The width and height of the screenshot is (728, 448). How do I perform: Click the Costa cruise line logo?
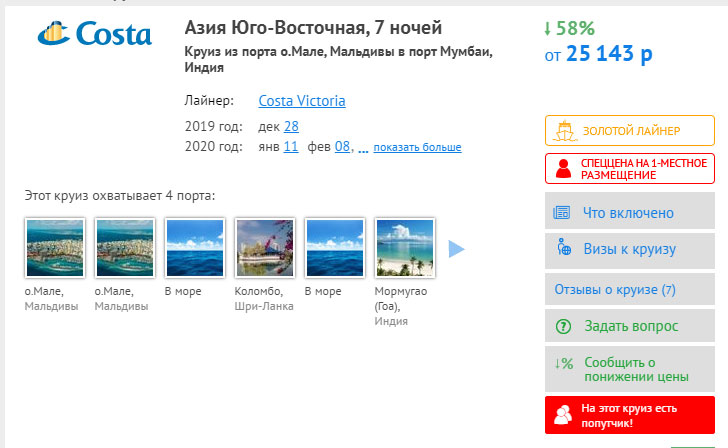tap(94, 35)
